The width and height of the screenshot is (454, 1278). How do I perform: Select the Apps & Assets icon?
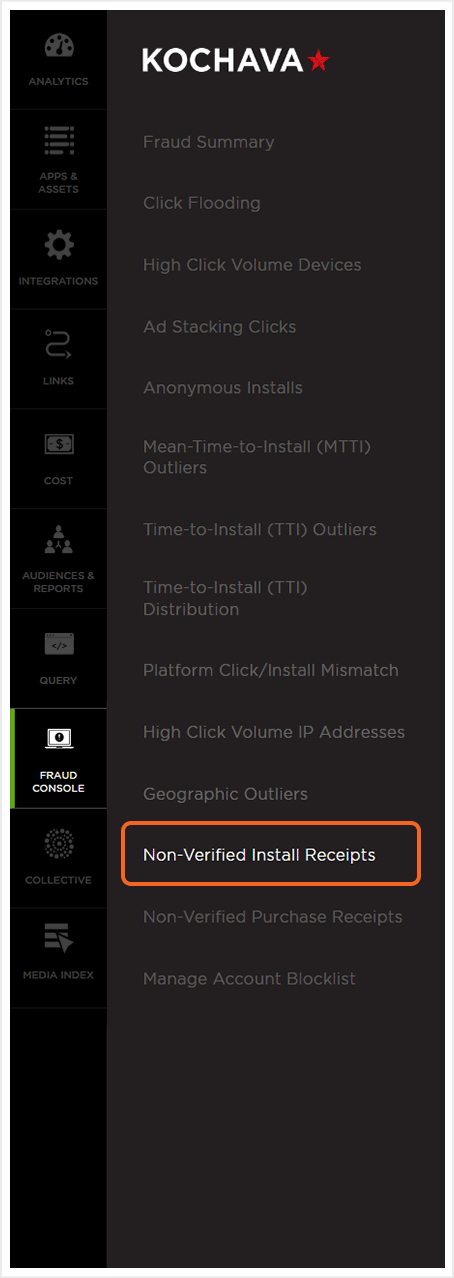59,142
